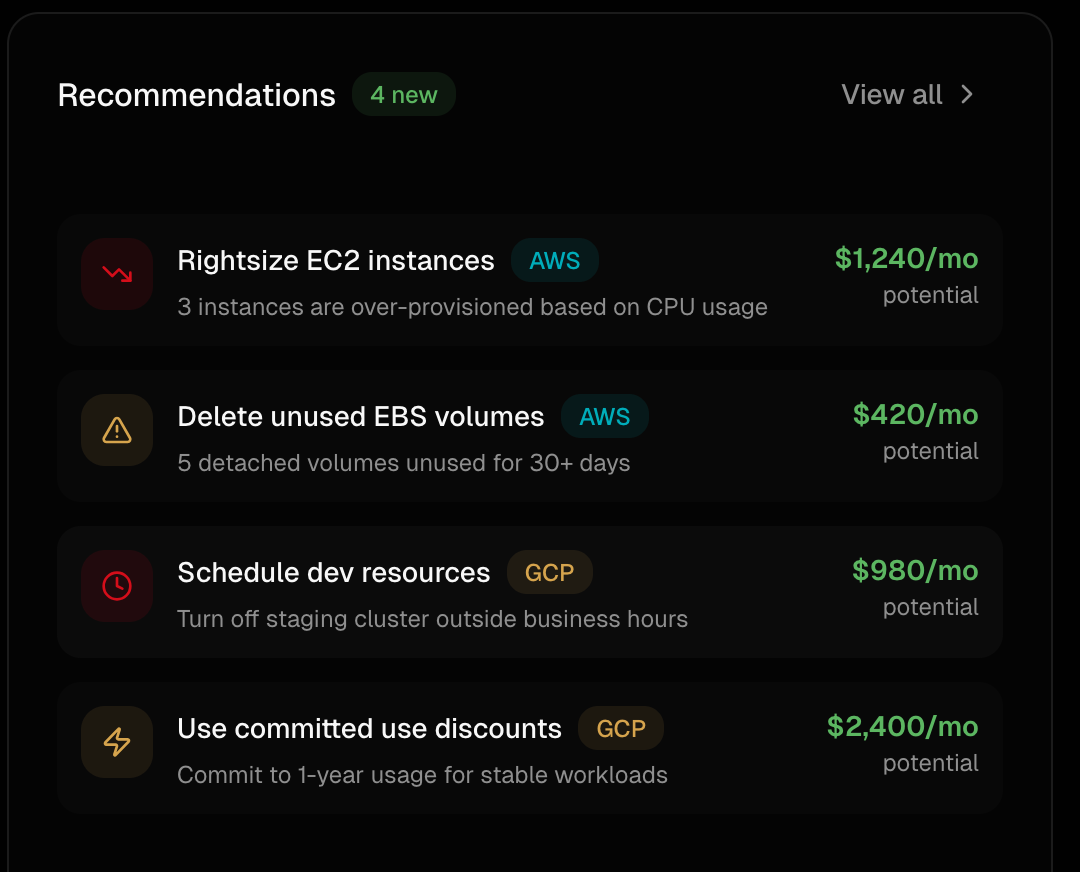Screen dimensions: 1080x872
Task: Click the View all link
Action: [891, 94]
